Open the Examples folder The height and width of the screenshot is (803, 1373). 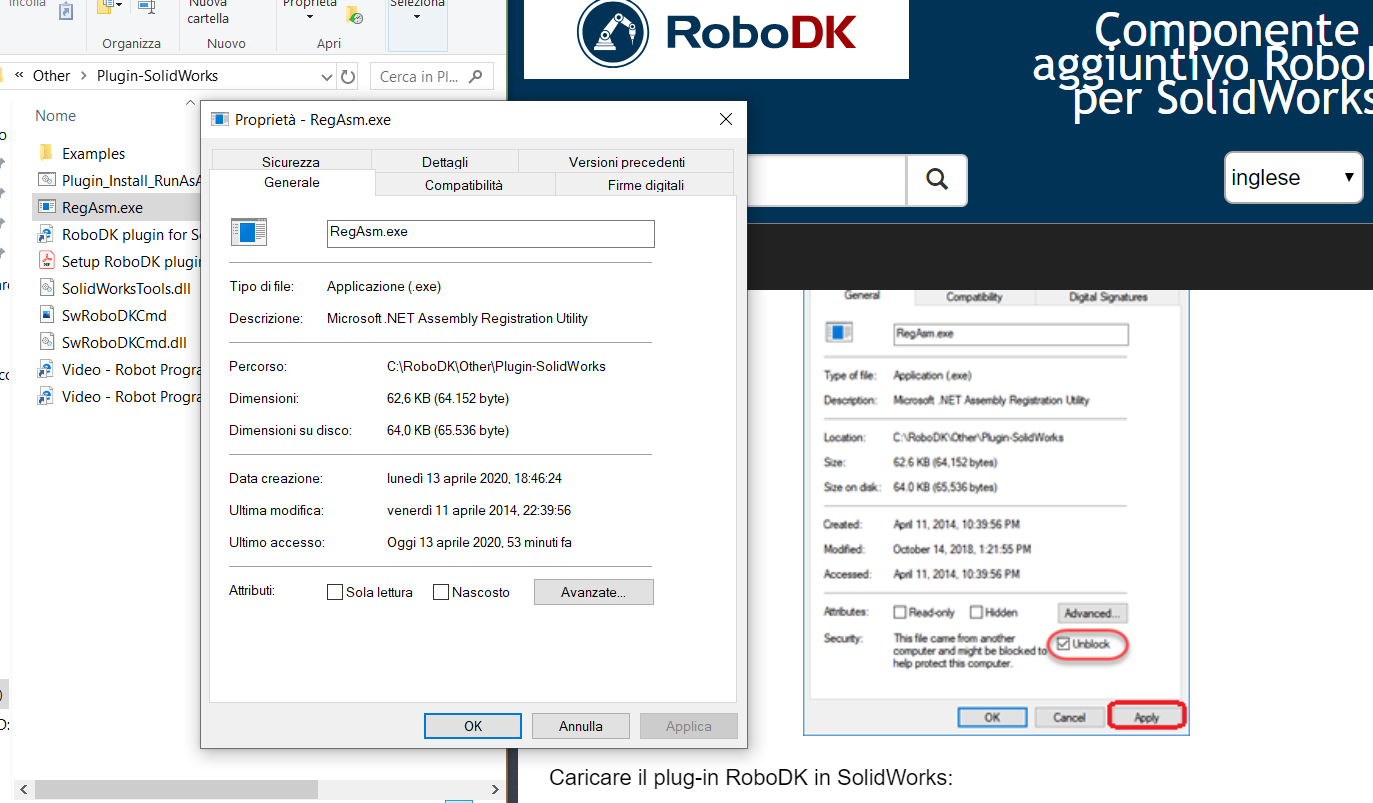pos(93,154)
